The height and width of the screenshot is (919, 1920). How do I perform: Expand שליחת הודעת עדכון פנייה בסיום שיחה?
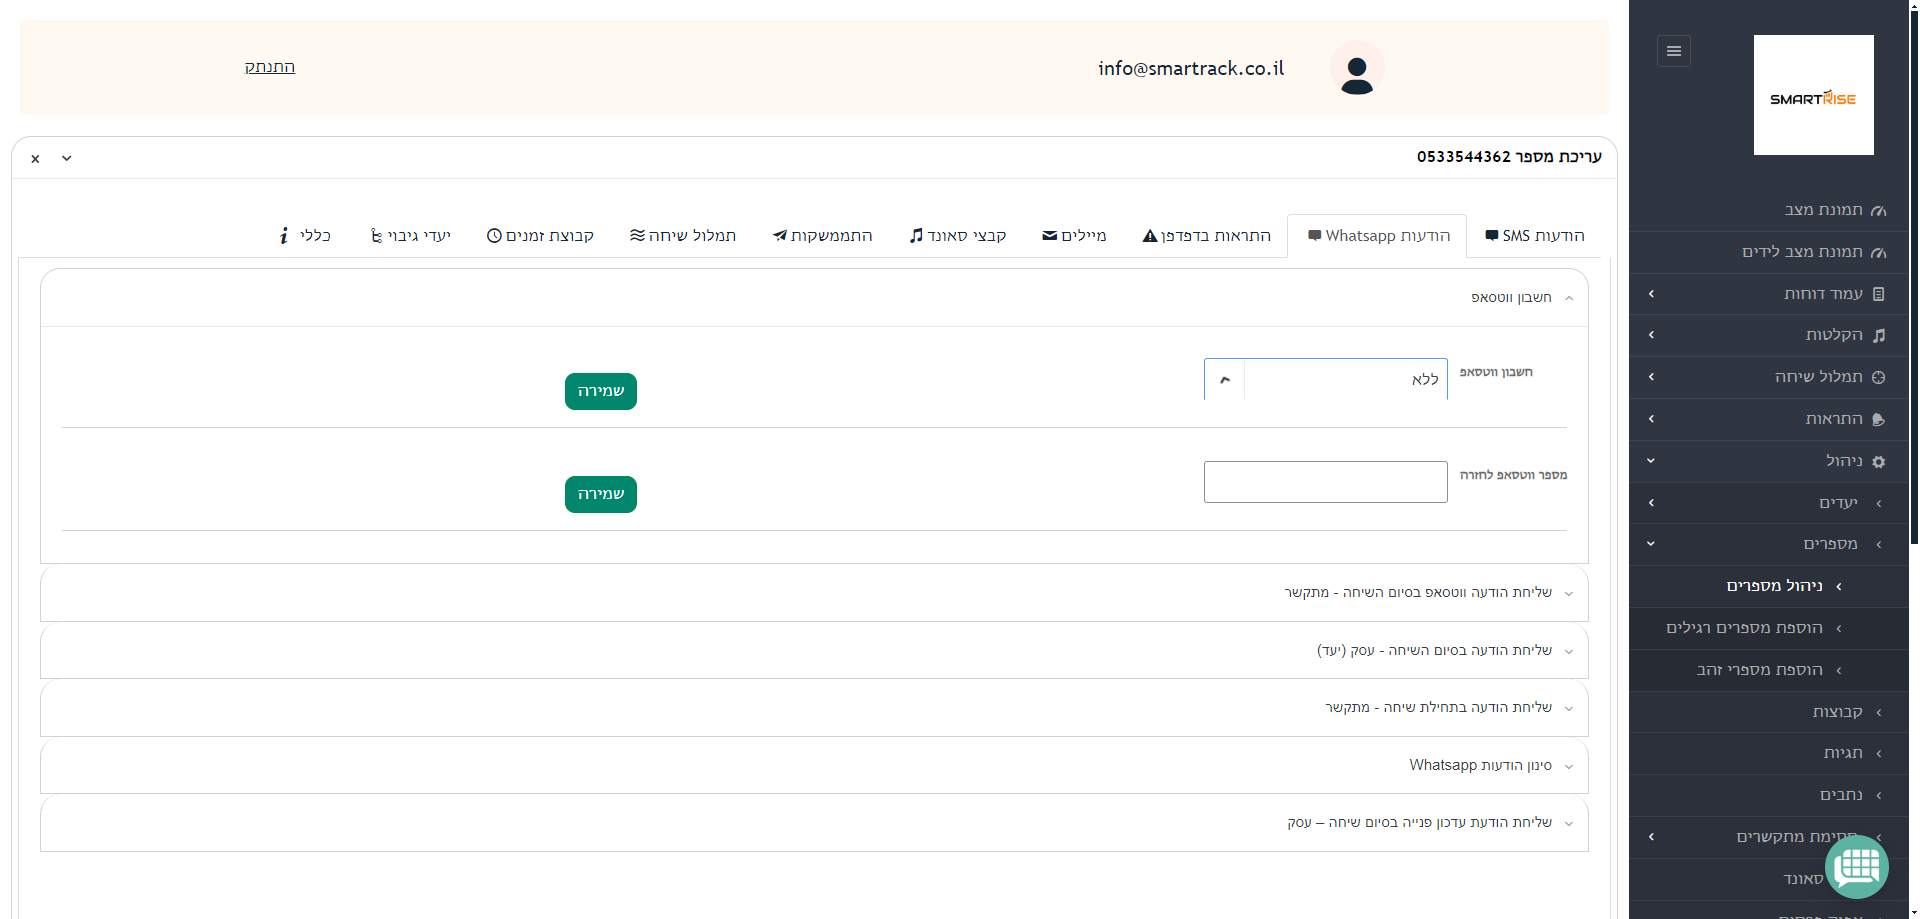coord(814,823)
